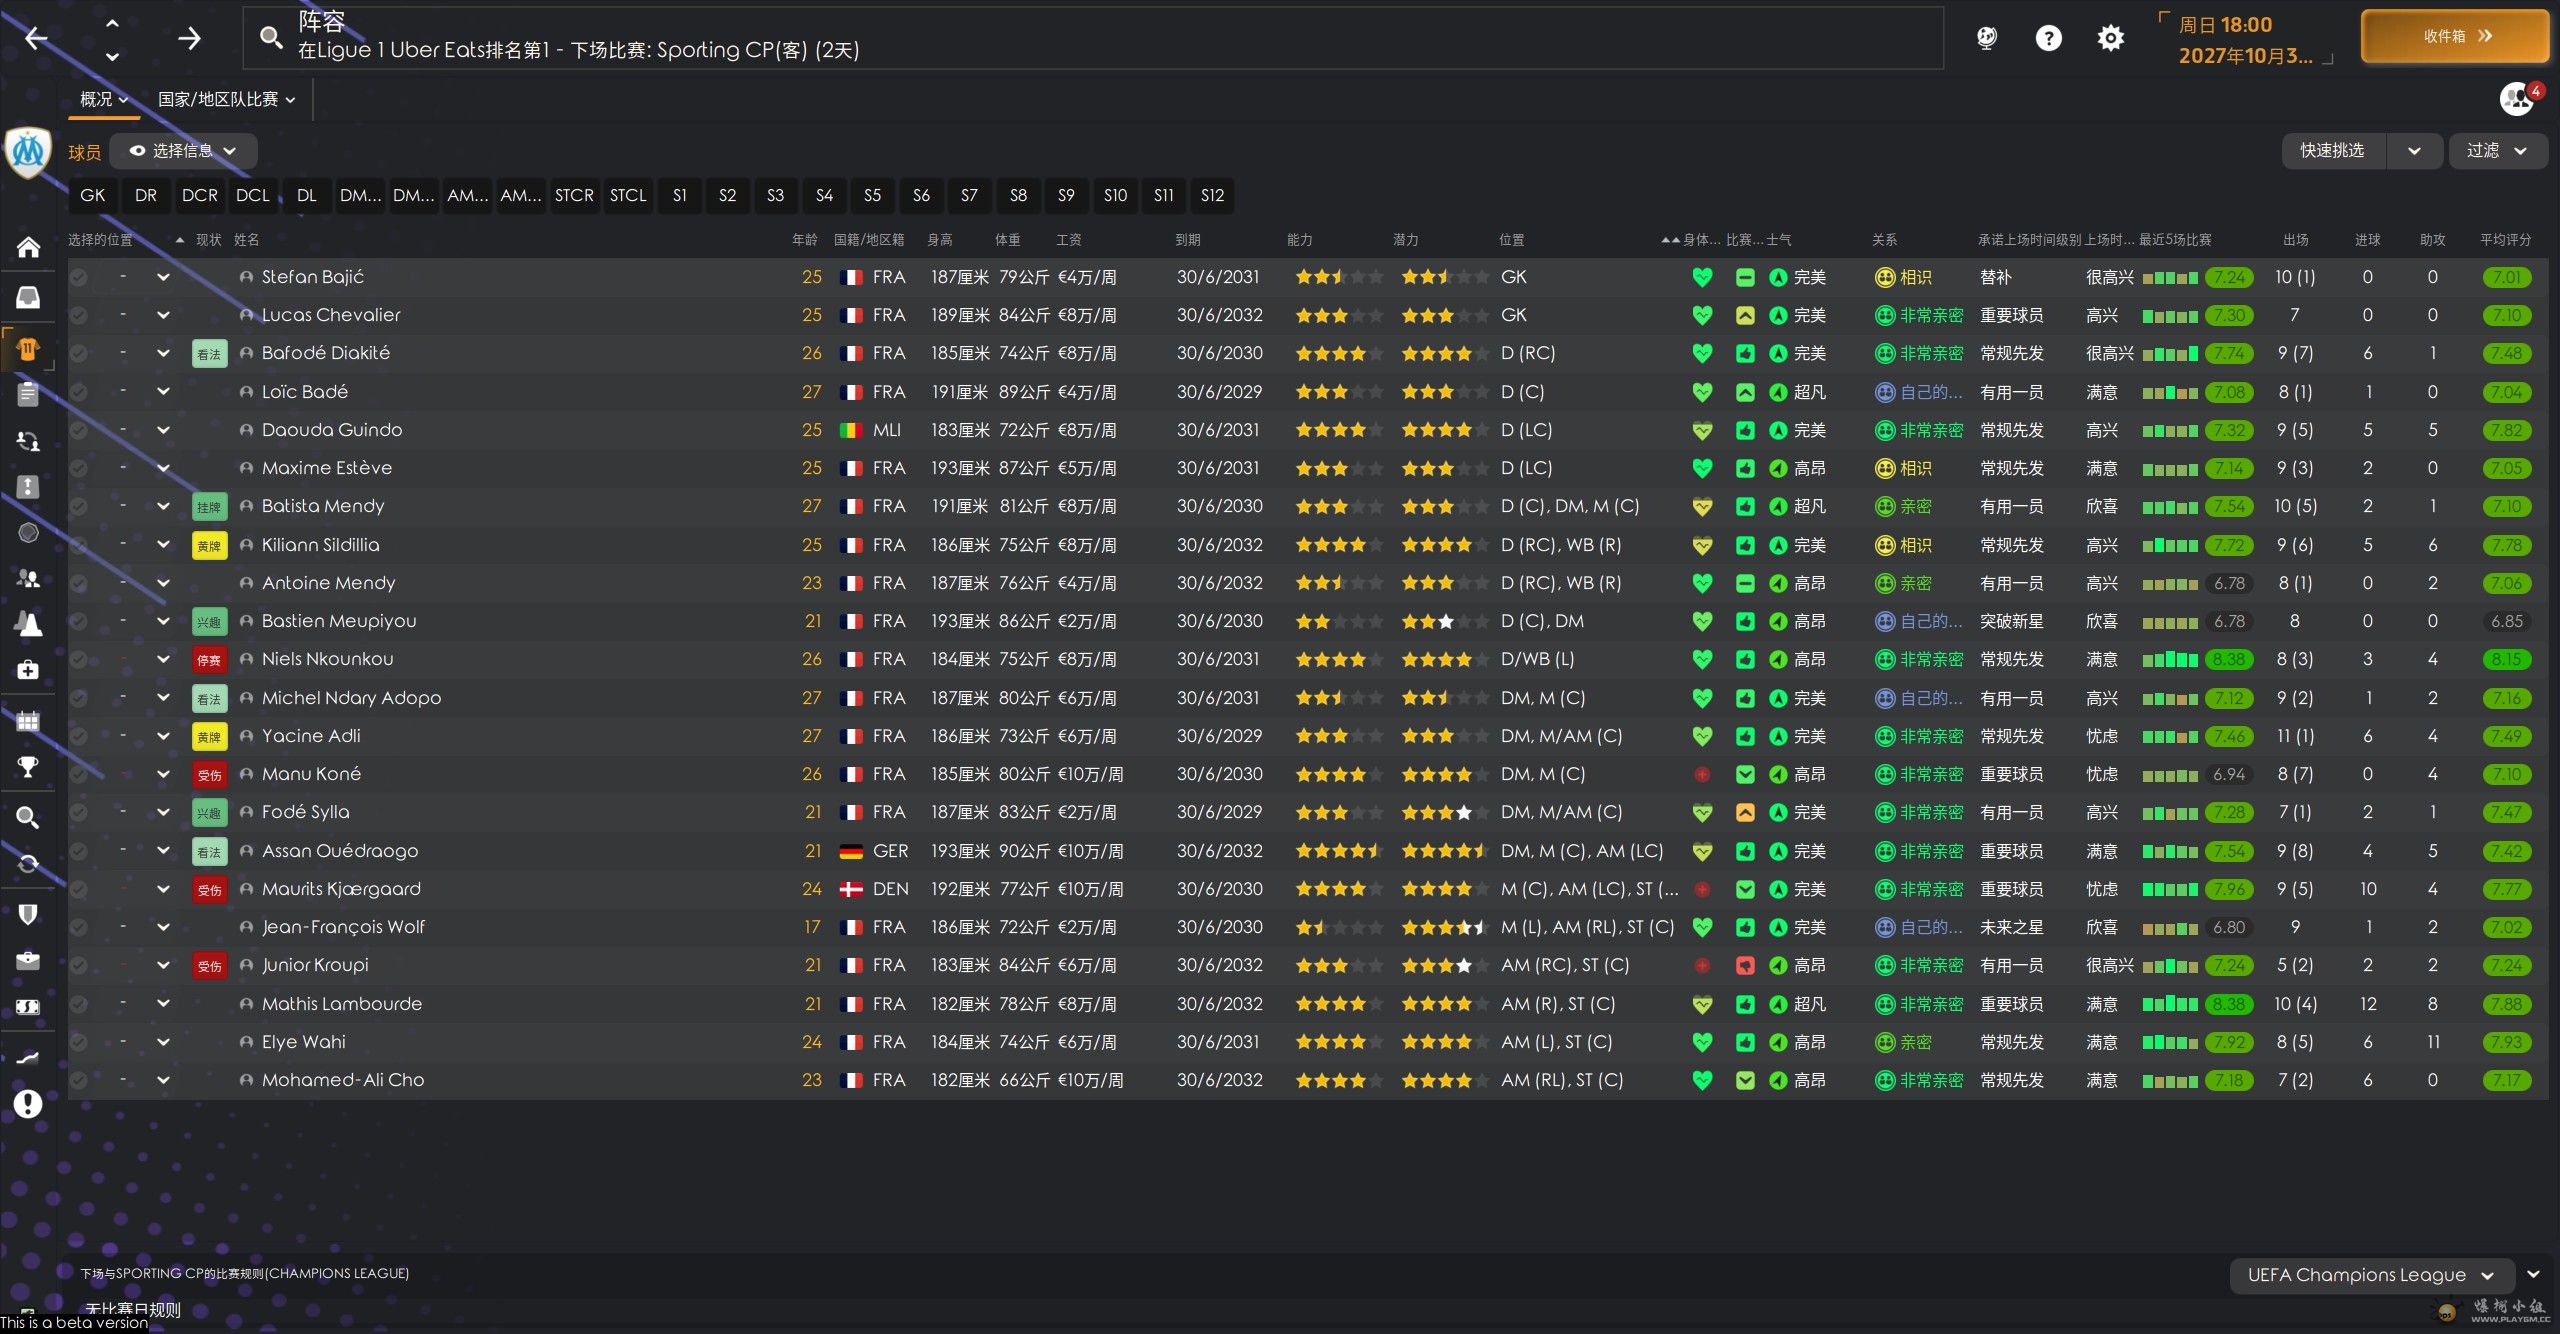Tick the selection circle for Daouda Guindo
This screenshot has height=1334, width=2560.
[79, 430]
